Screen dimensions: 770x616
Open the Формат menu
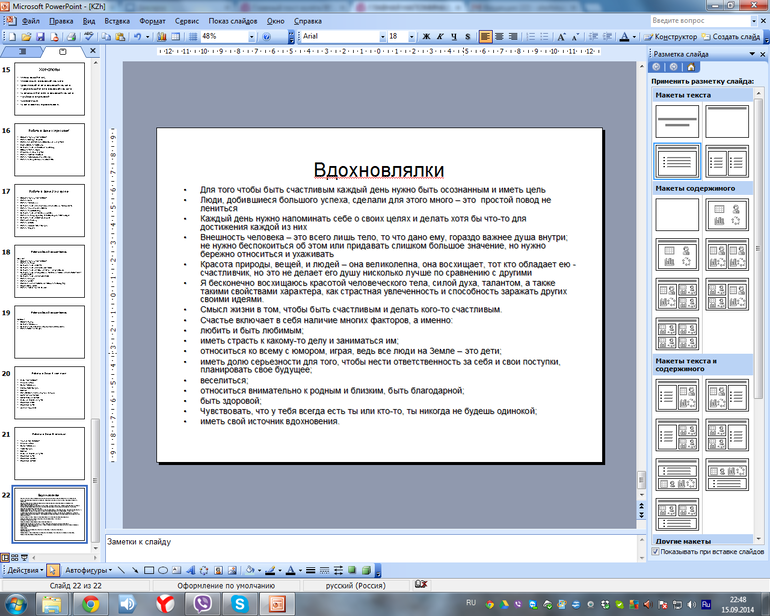(153, 20)
